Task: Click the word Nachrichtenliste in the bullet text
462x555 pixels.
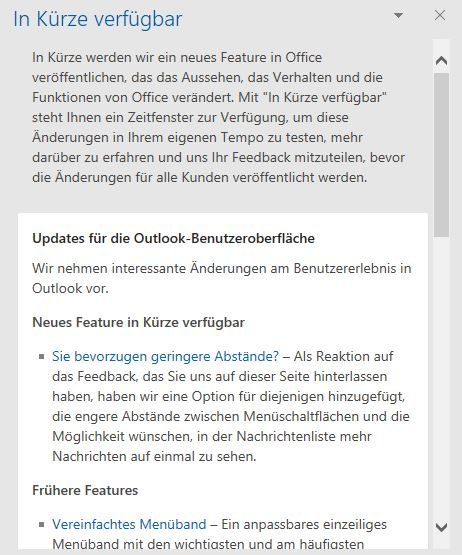Action: (286, 436)
